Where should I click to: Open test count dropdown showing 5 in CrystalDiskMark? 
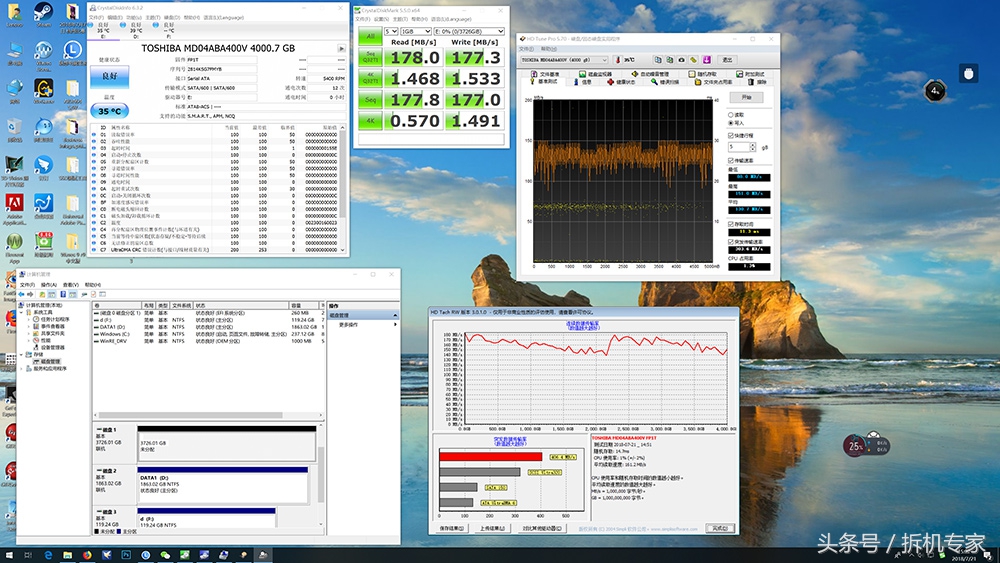point(391,31)
